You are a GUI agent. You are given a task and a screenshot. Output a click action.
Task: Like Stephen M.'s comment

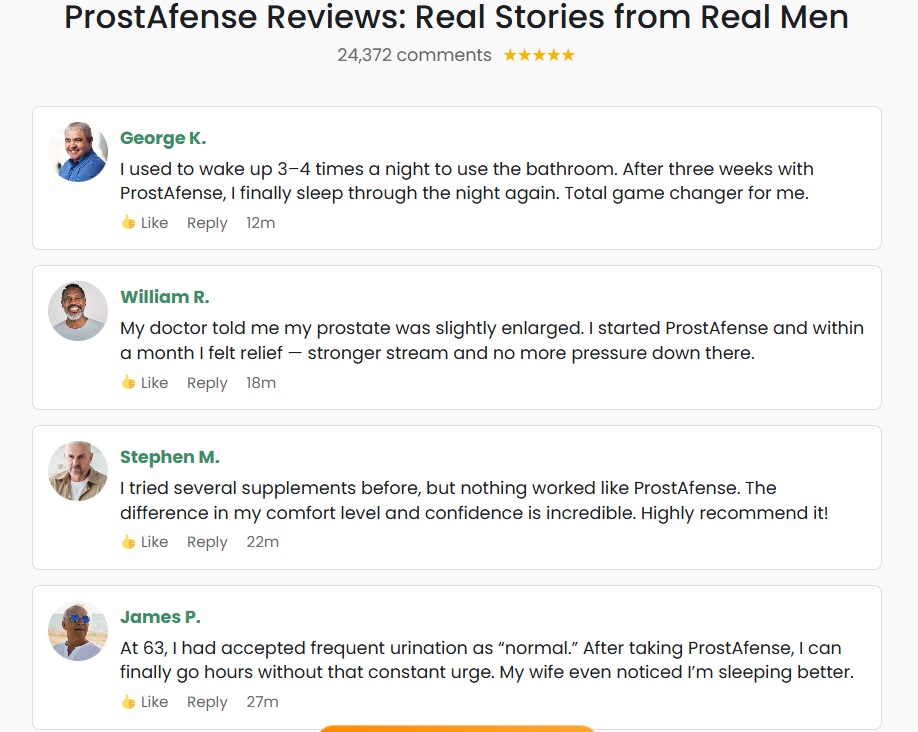coord(145,542)
